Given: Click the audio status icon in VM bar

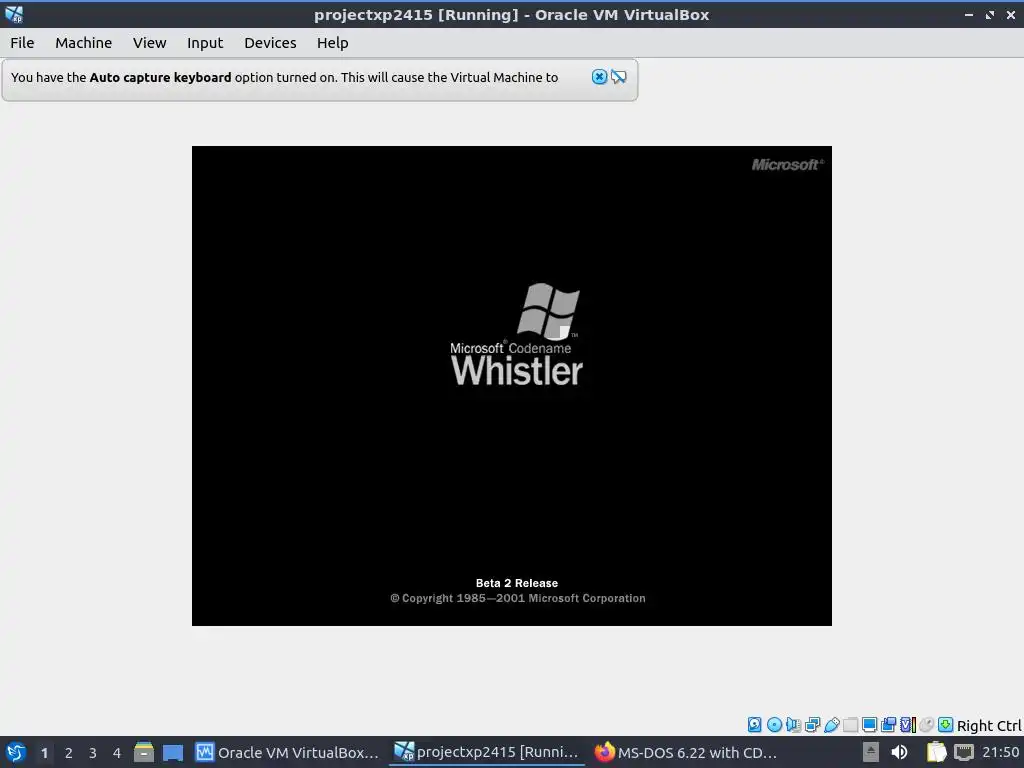Looking at the screenshot, I should pos(793,724).
